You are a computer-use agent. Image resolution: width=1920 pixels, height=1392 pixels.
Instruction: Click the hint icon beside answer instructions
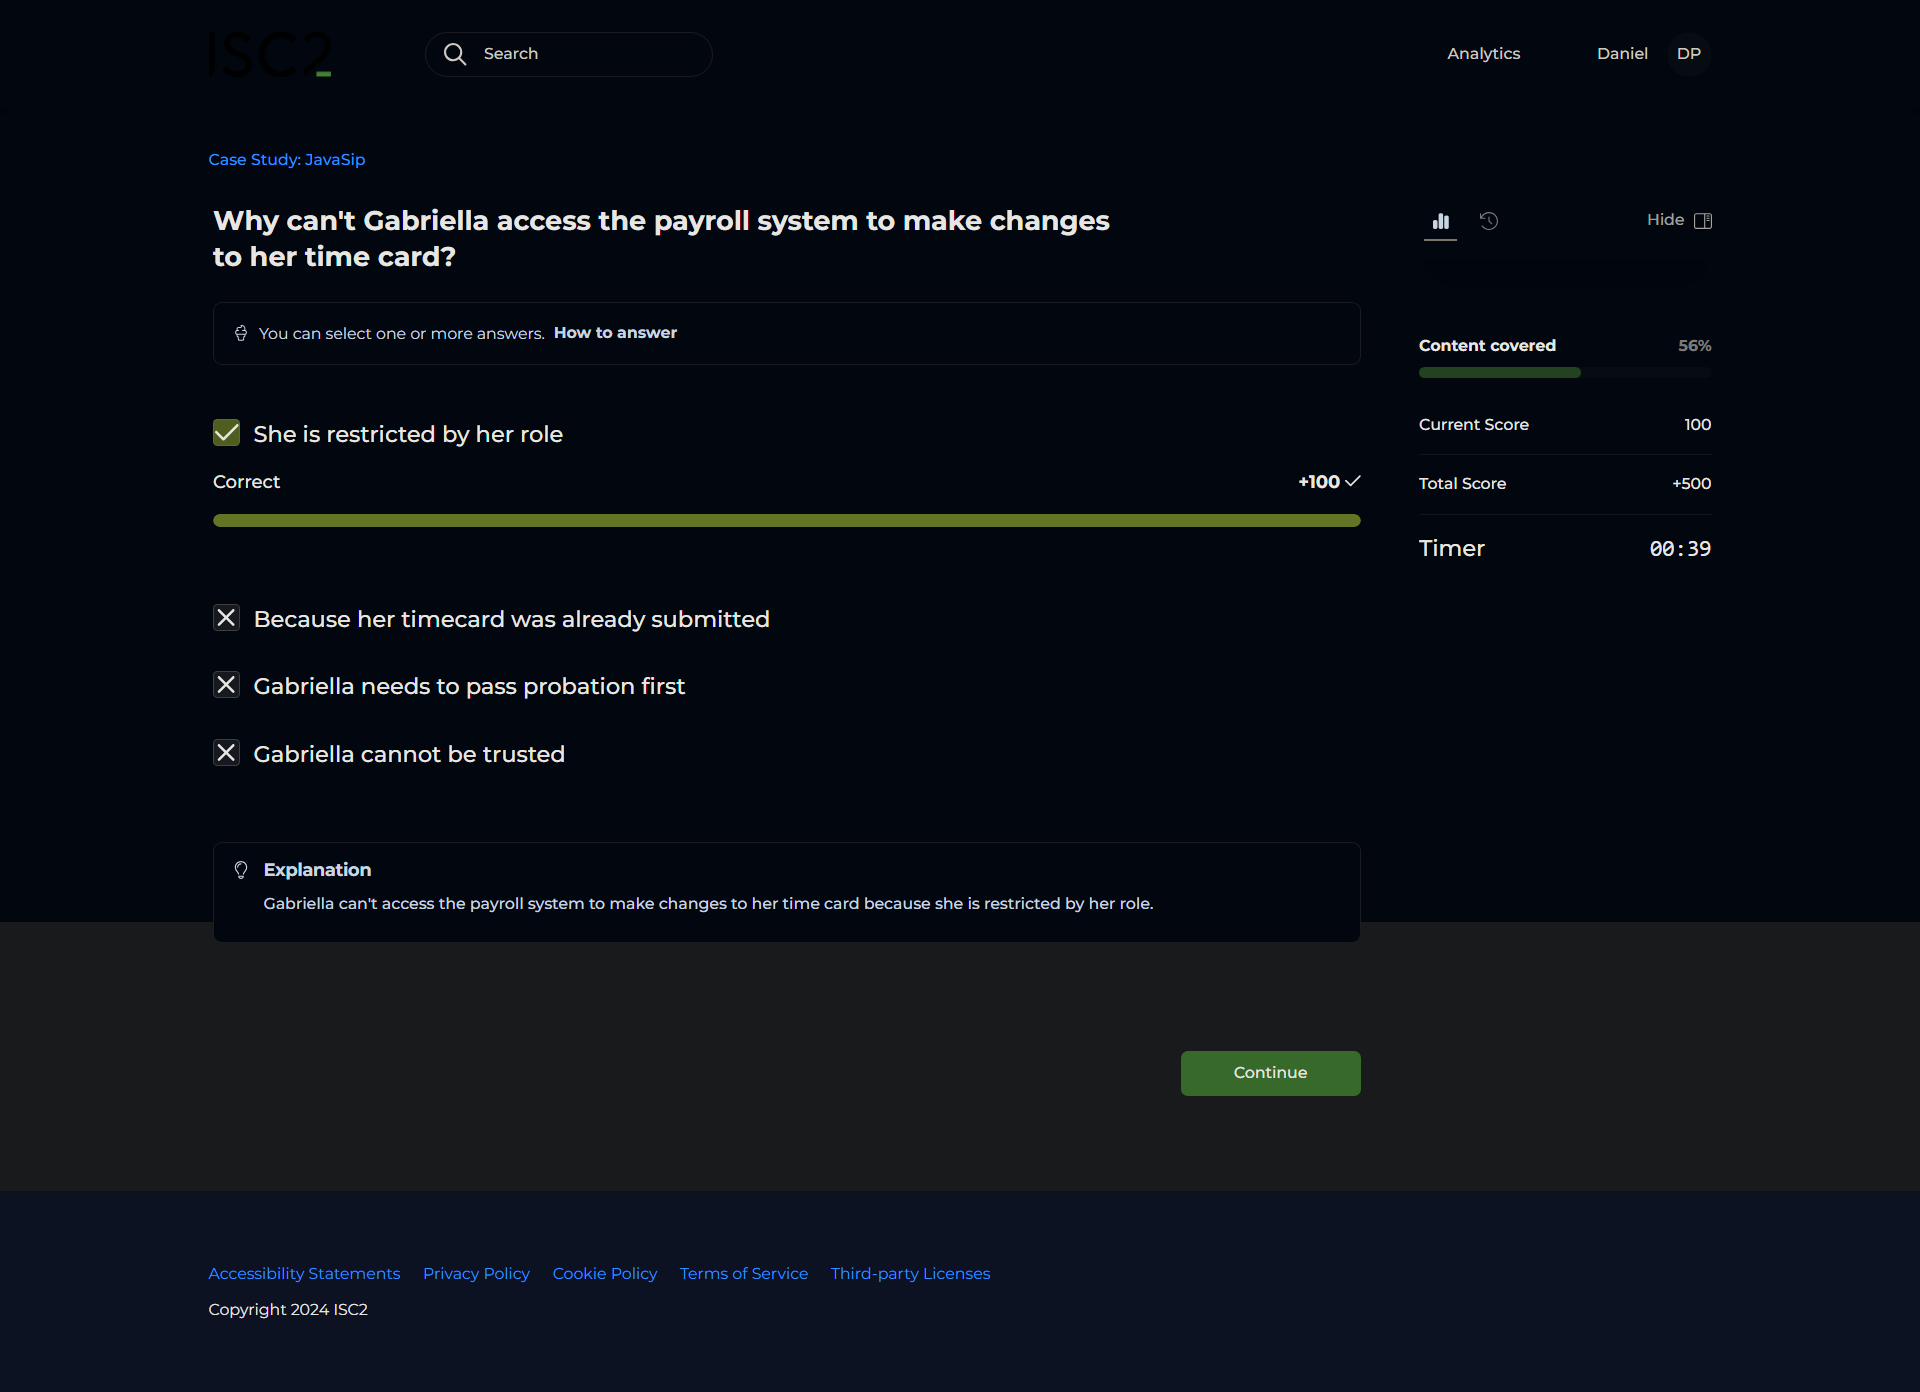(241, 333)
